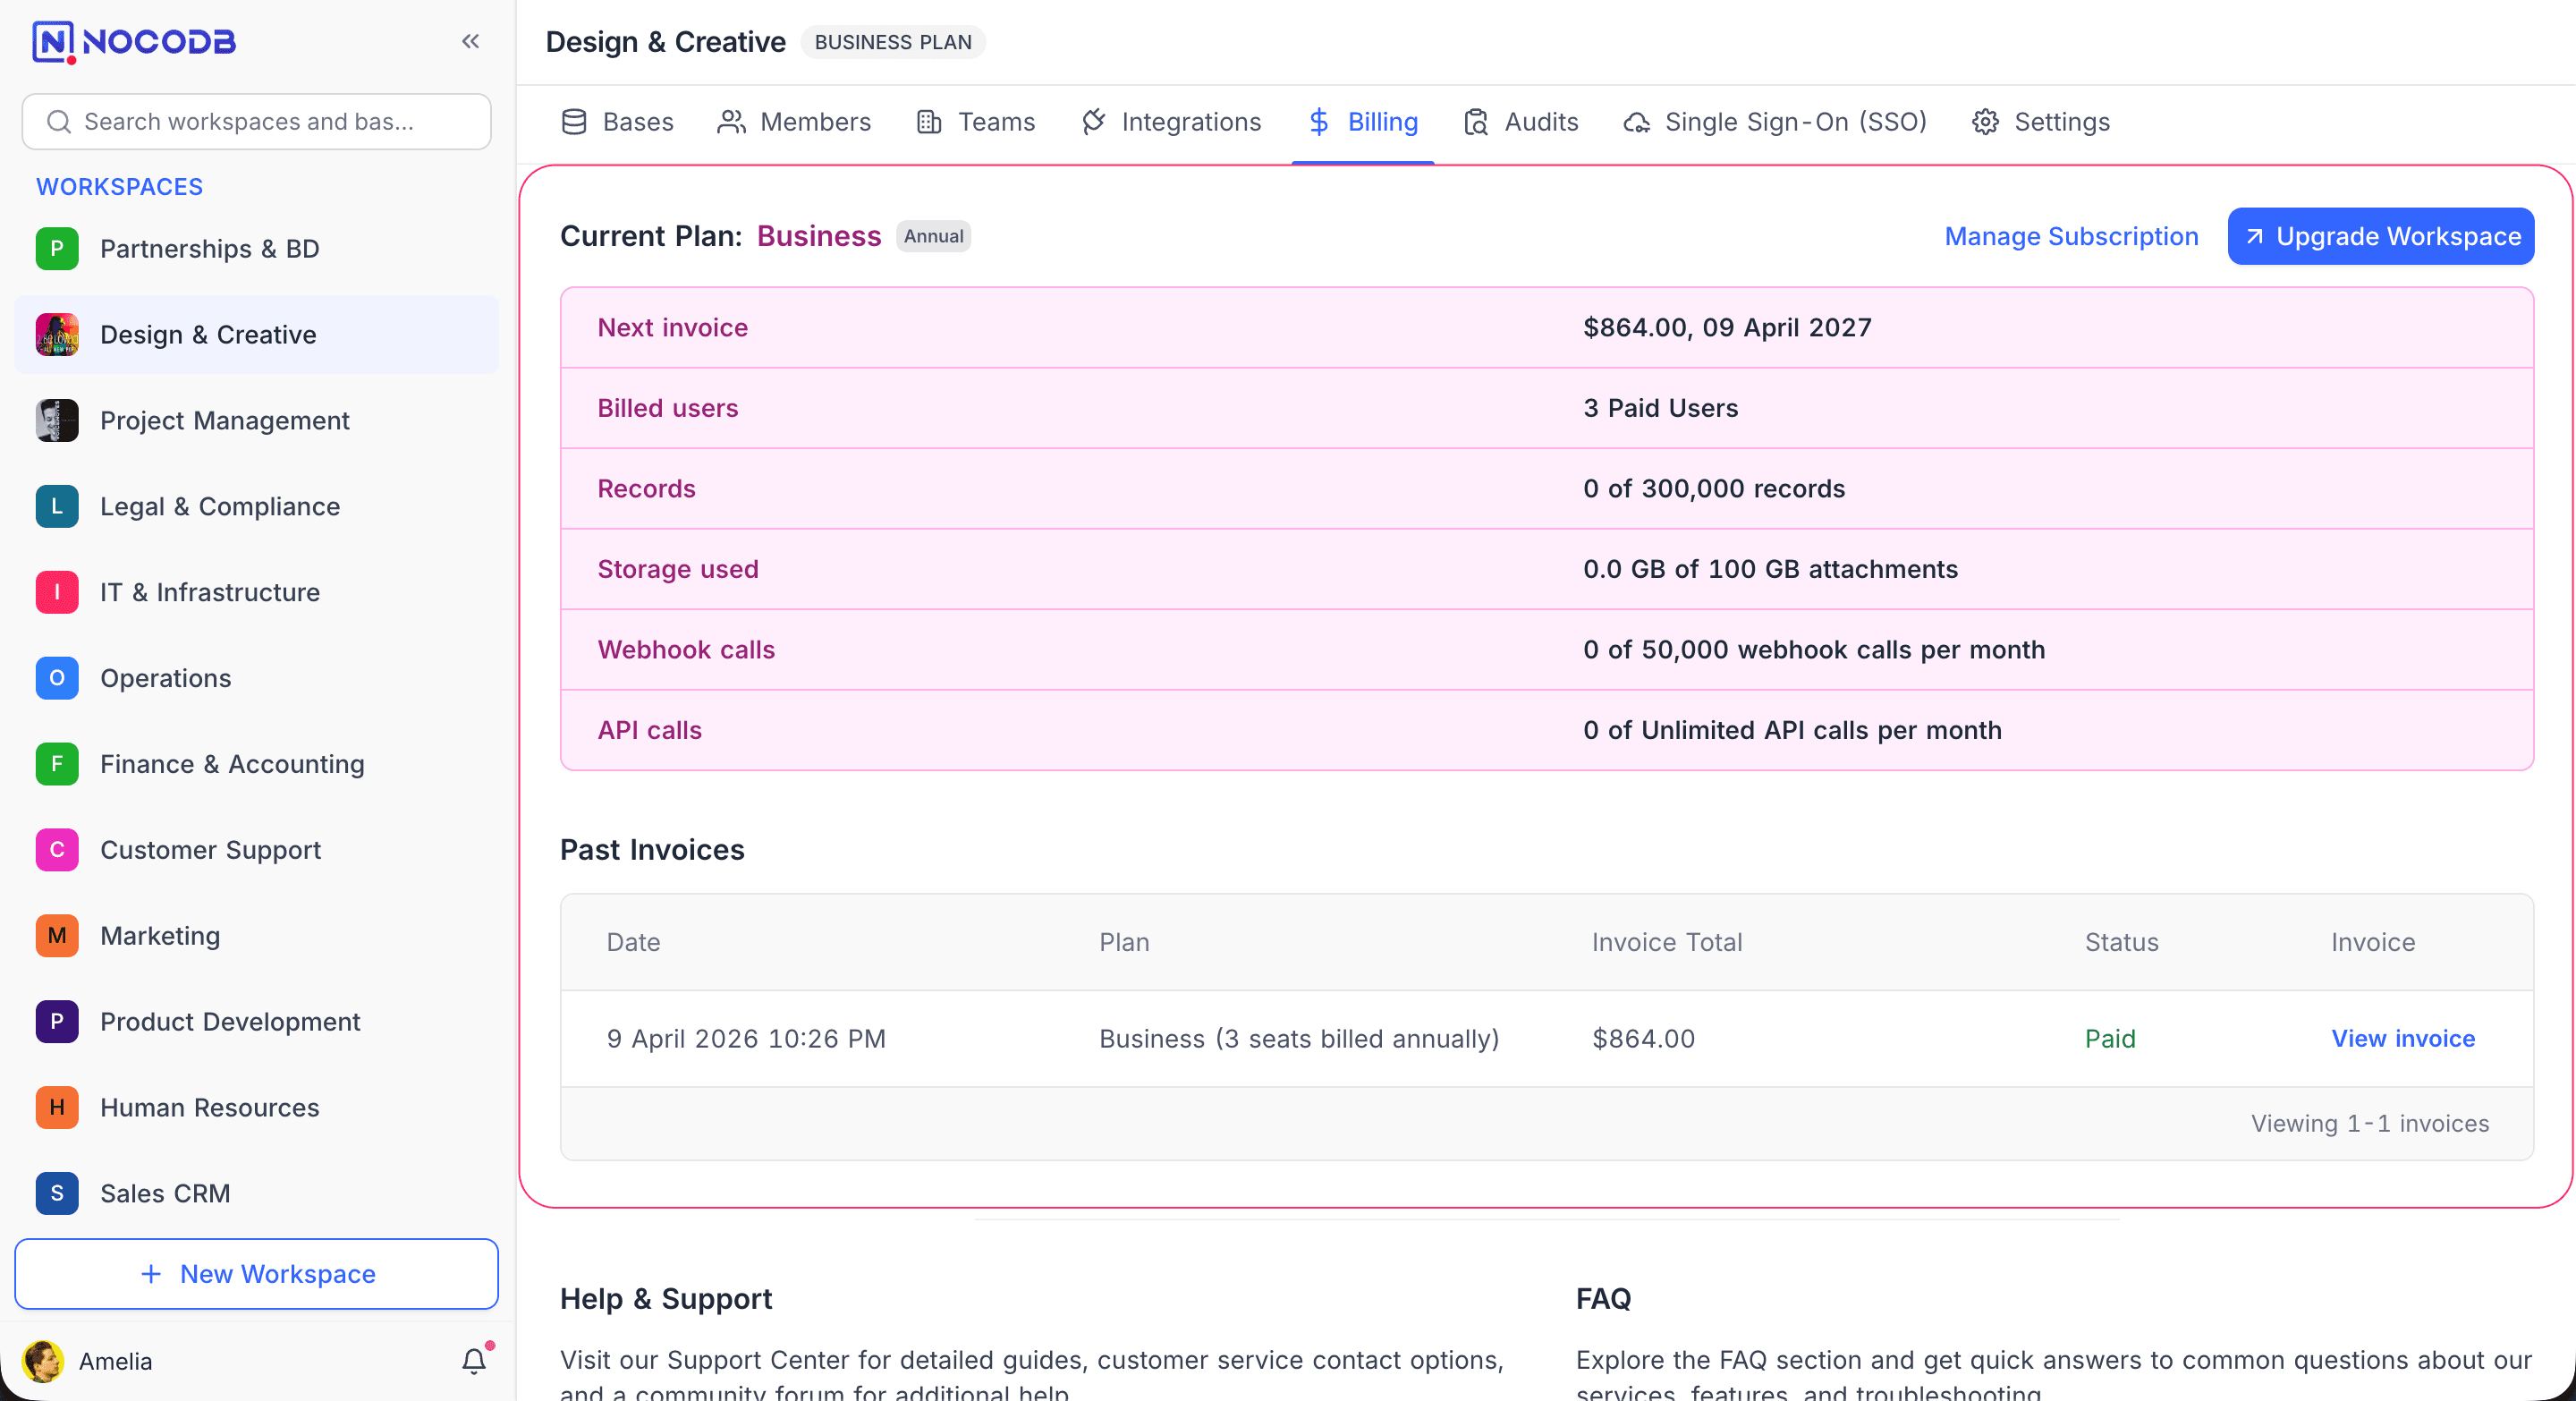Go to Single Sign-On (SSO) tab
Image resolution: width=2576 pixels, height=1401 pixels.
[x=1774, y=122]
